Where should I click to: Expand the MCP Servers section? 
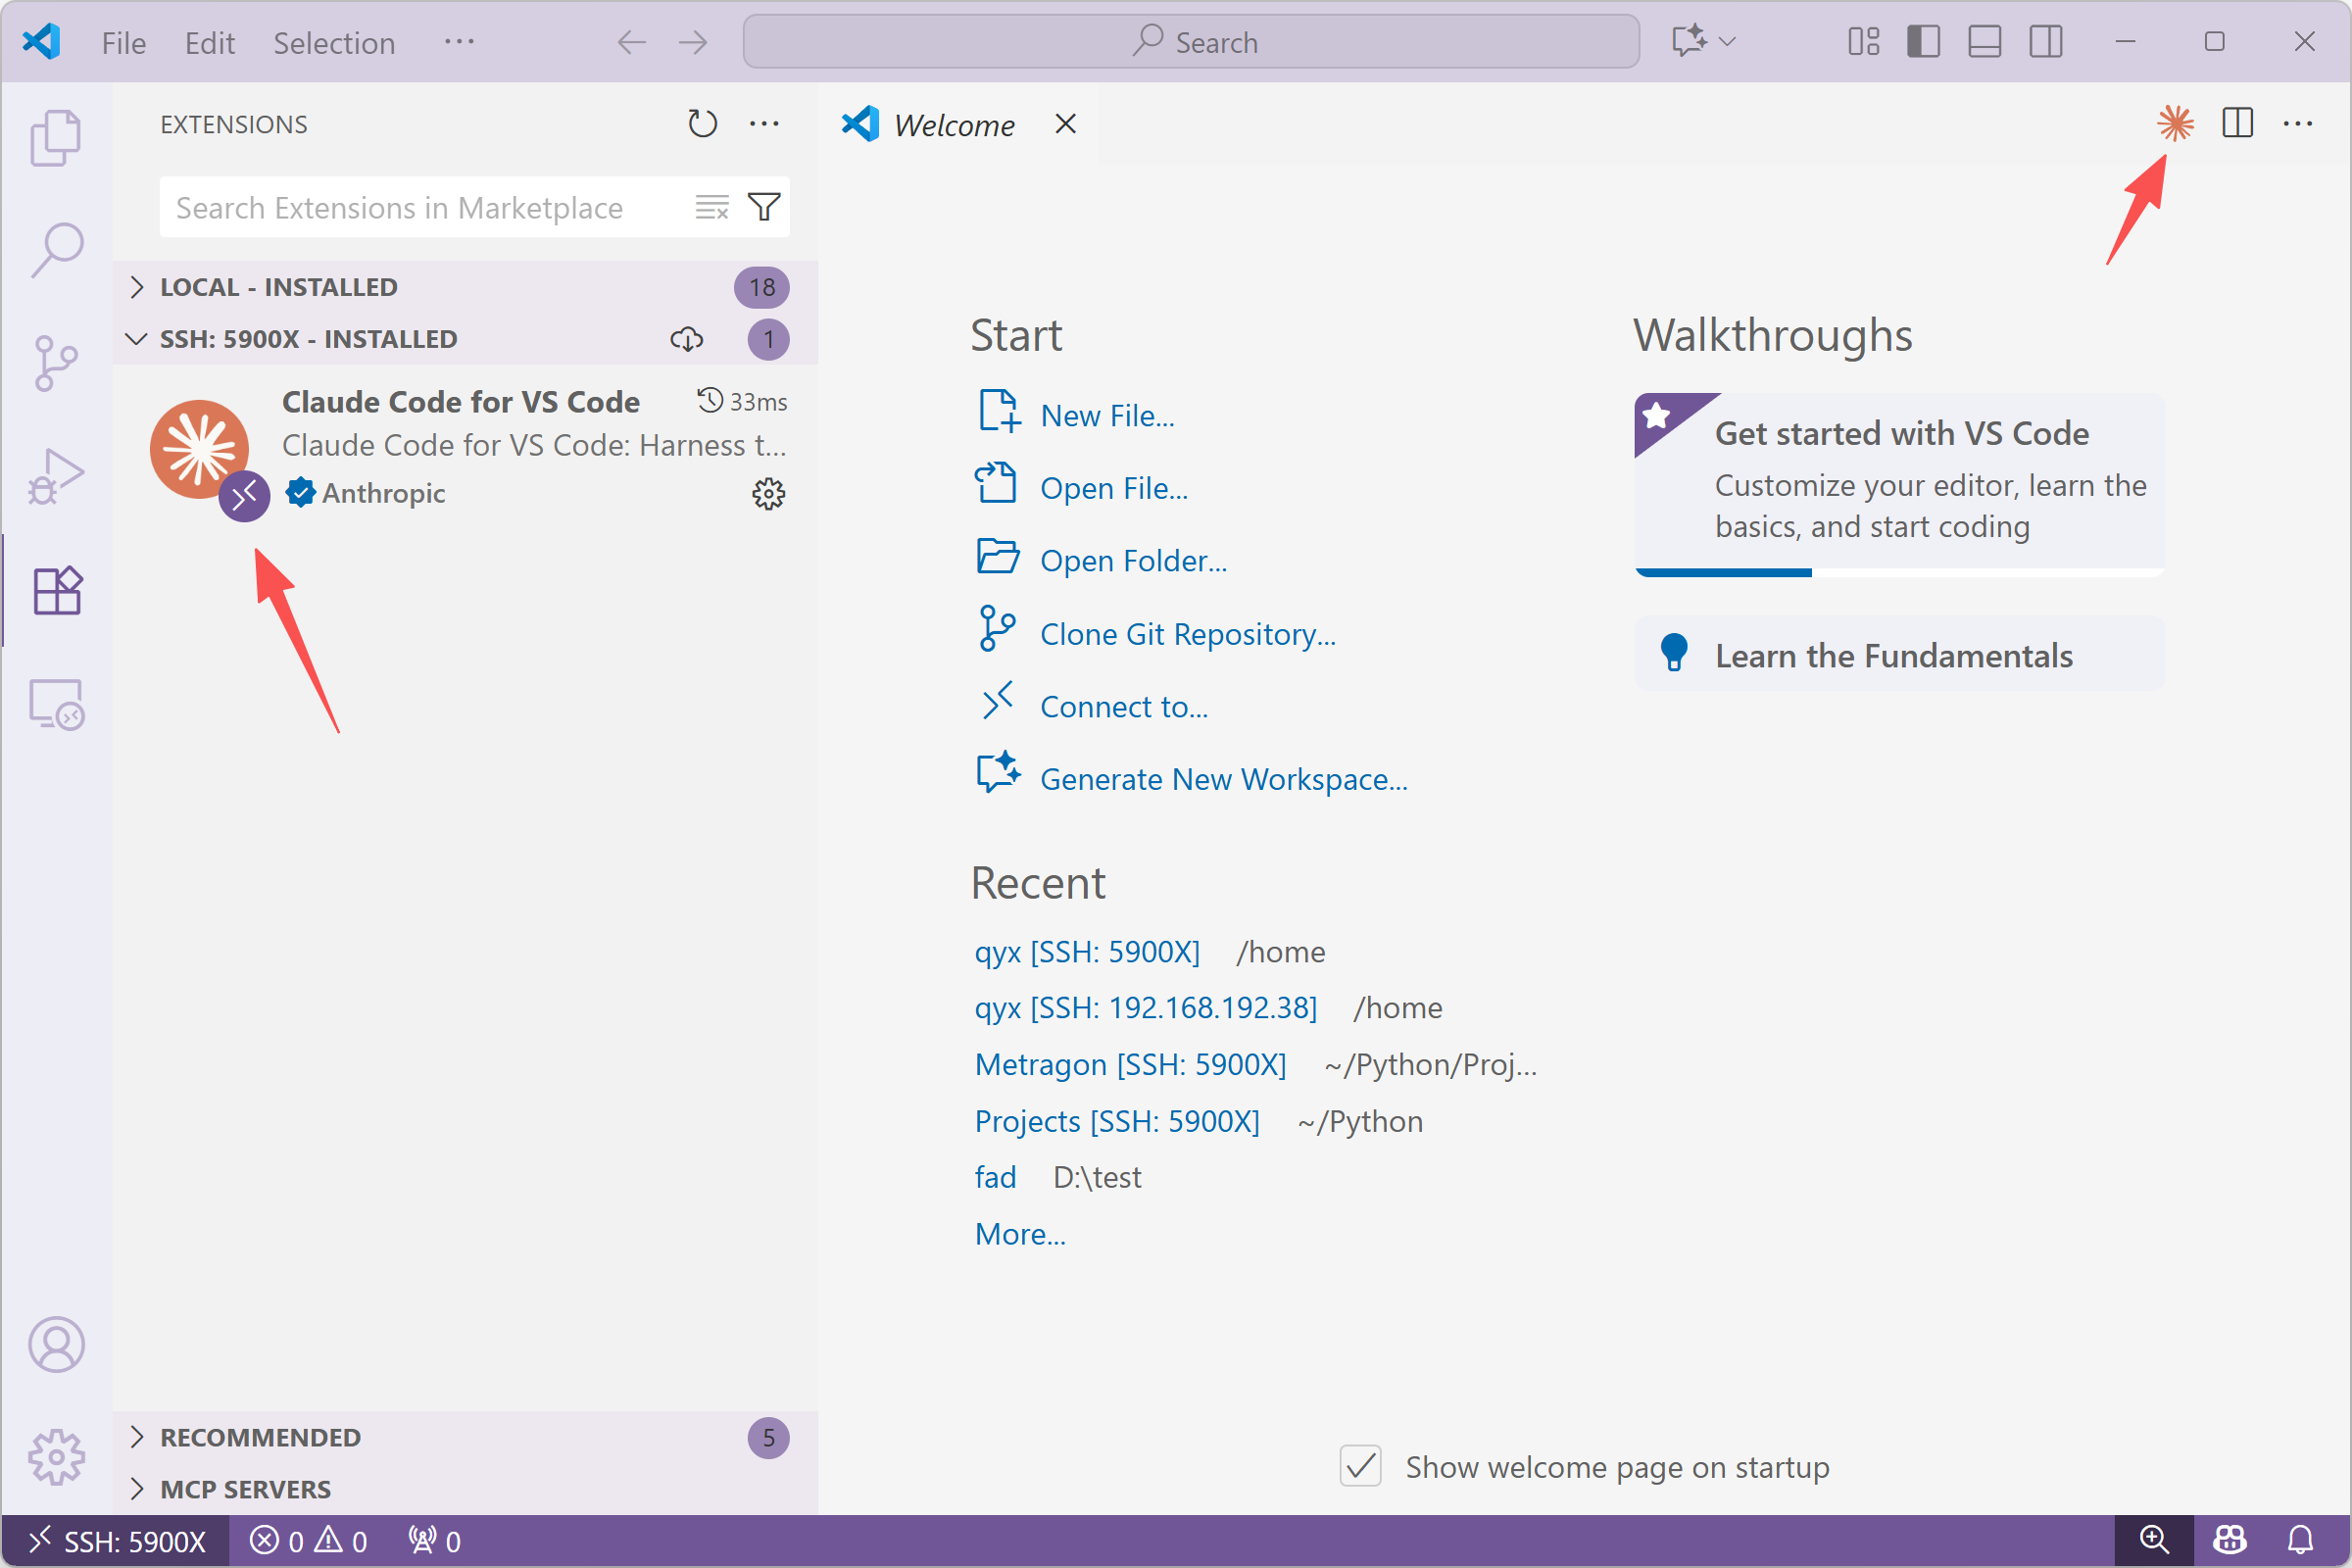click(465, 1489)
